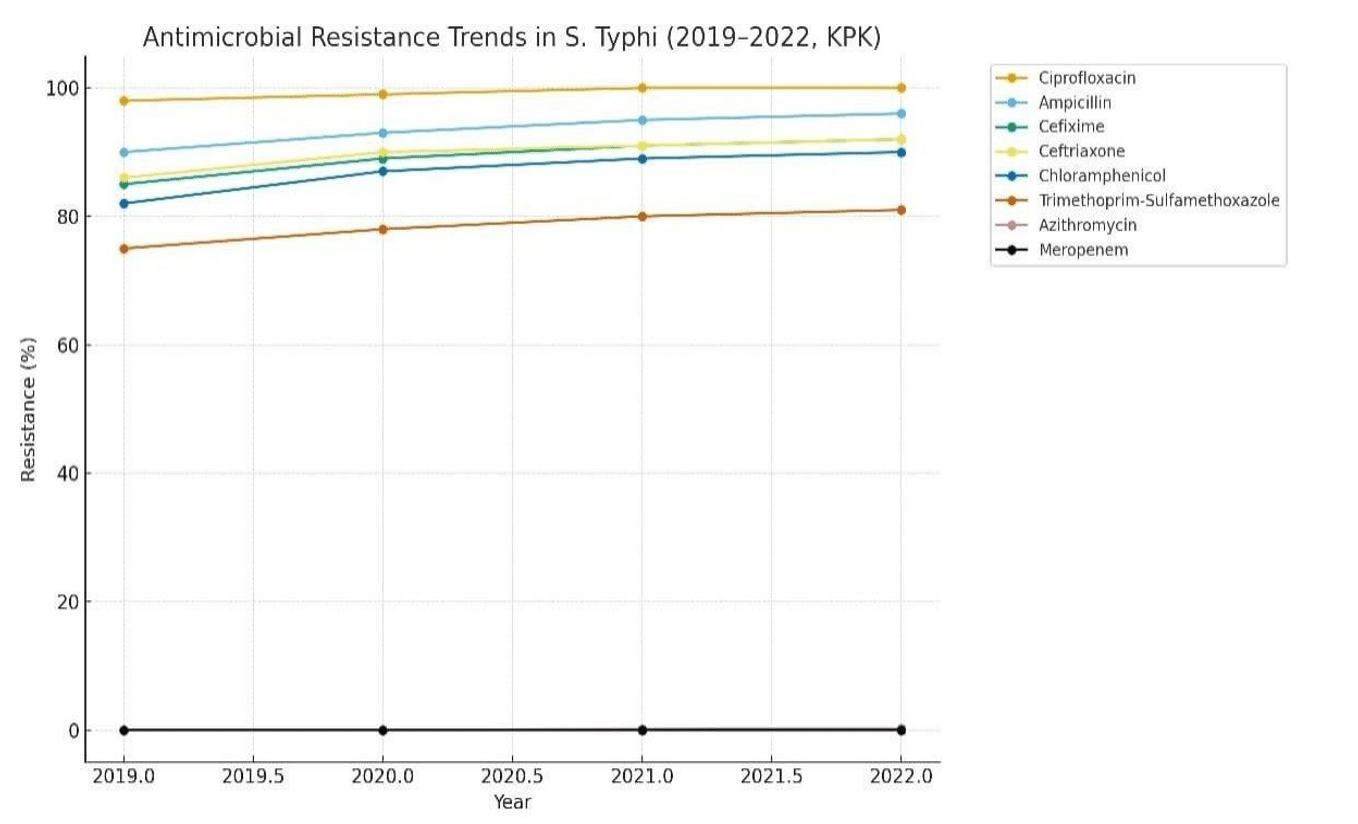Click the Cefixime legend label

point(1071,127)
